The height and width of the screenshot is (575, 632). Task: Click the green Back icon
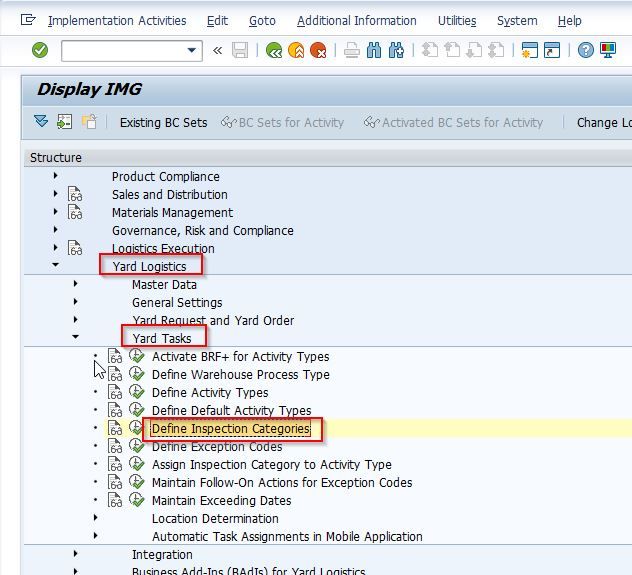tap(274, 50)
